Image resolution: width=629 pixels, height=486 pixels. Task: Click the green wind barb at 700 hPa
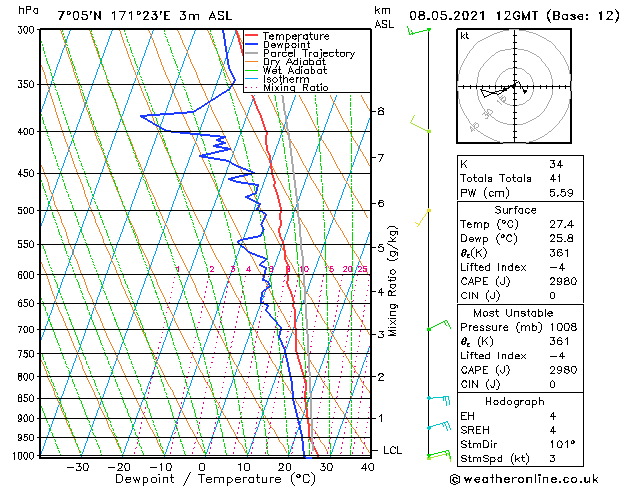tap(439, 325)
